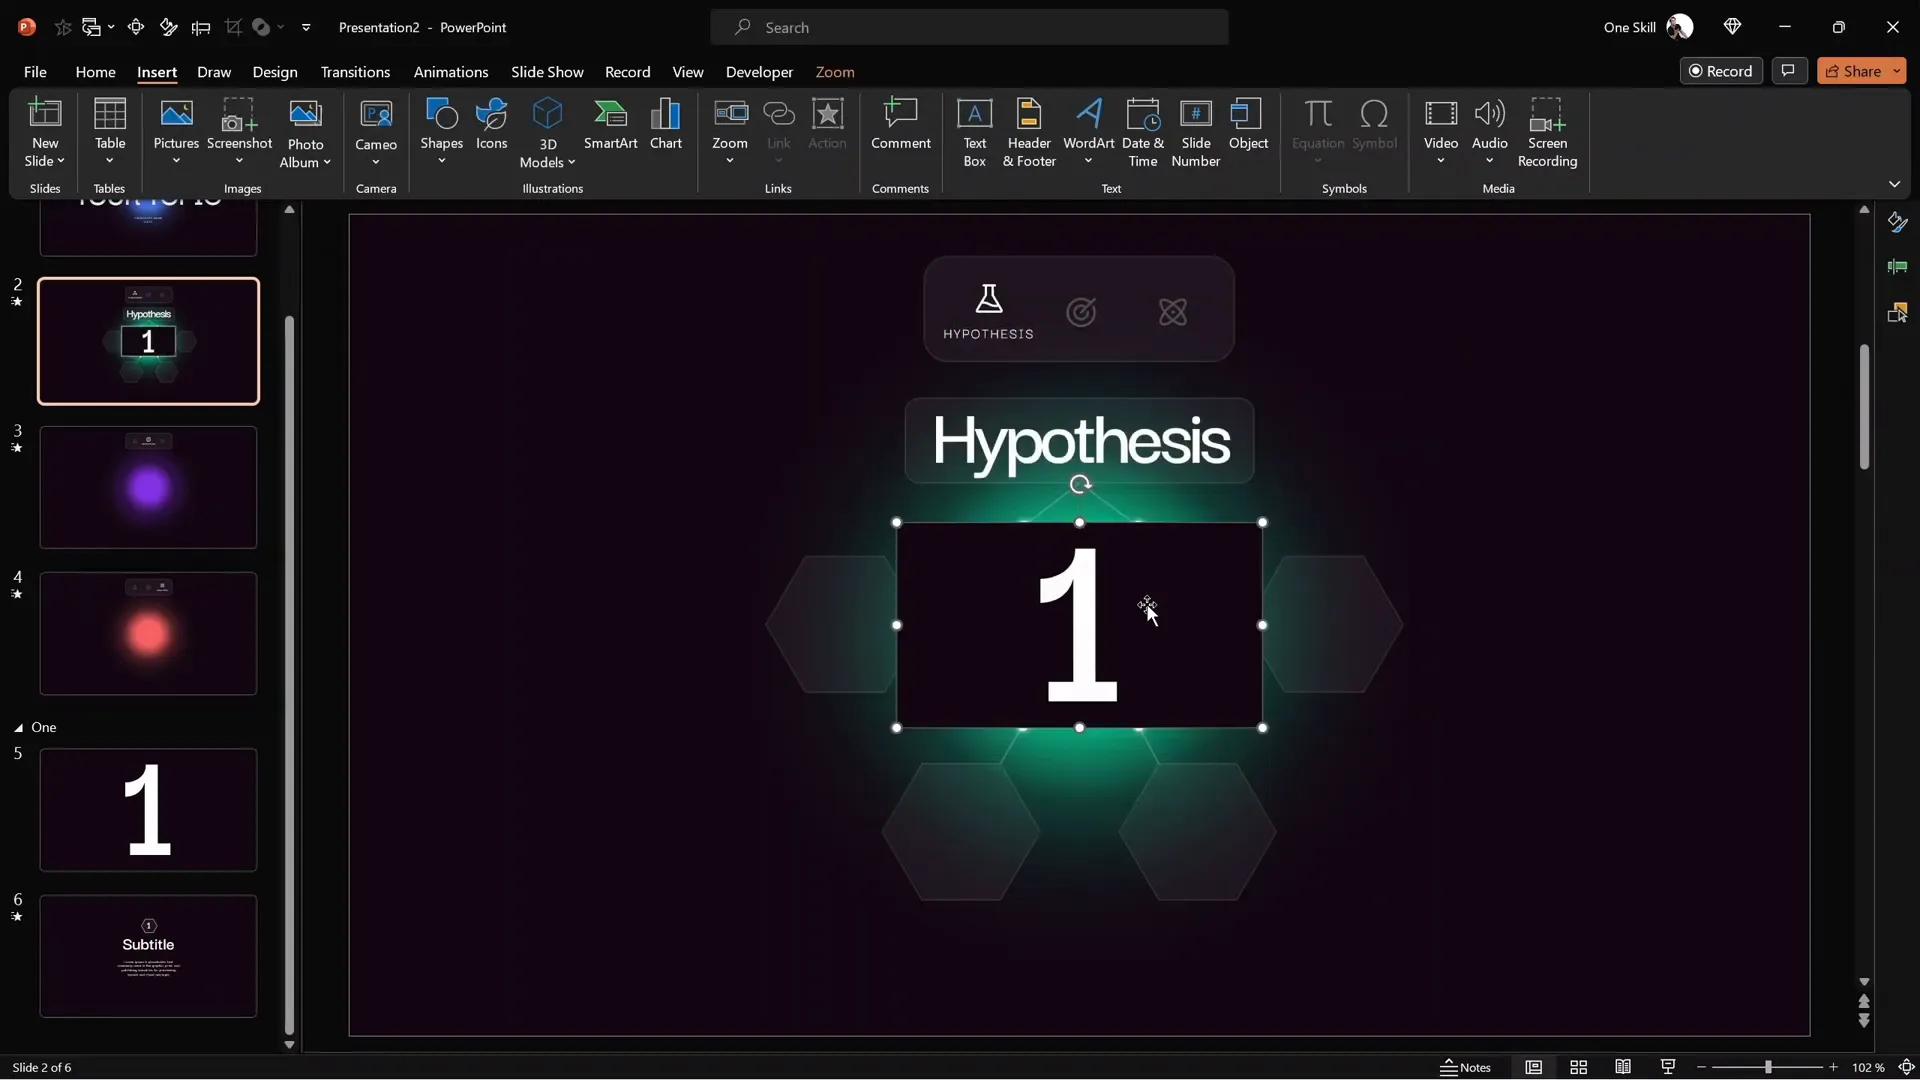Click the New Slide icon
1920x1080 pixels.
click(x=45, y=114)
